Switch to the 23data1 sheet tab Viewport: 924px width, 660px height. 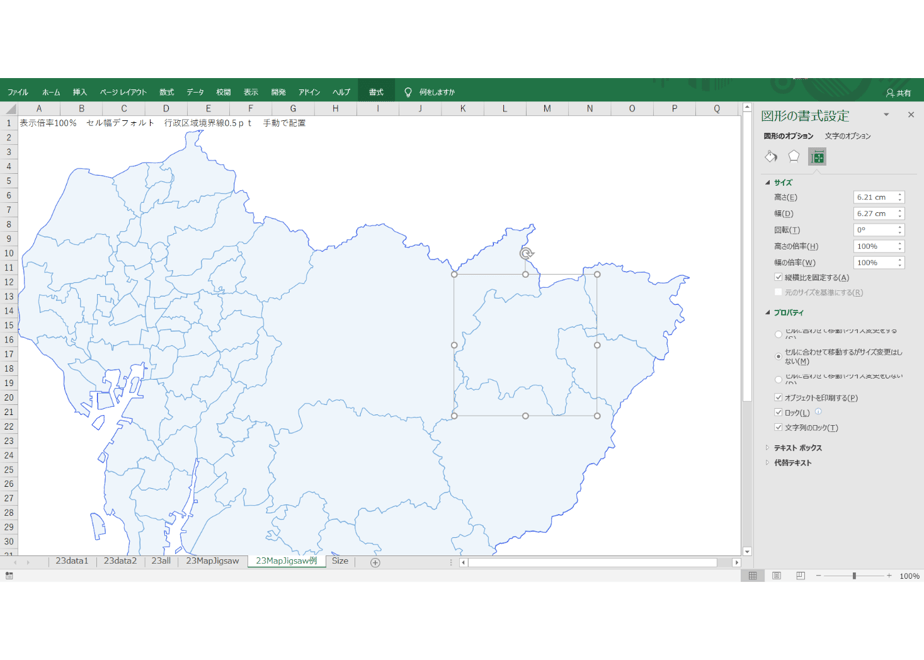click(72, 561)
